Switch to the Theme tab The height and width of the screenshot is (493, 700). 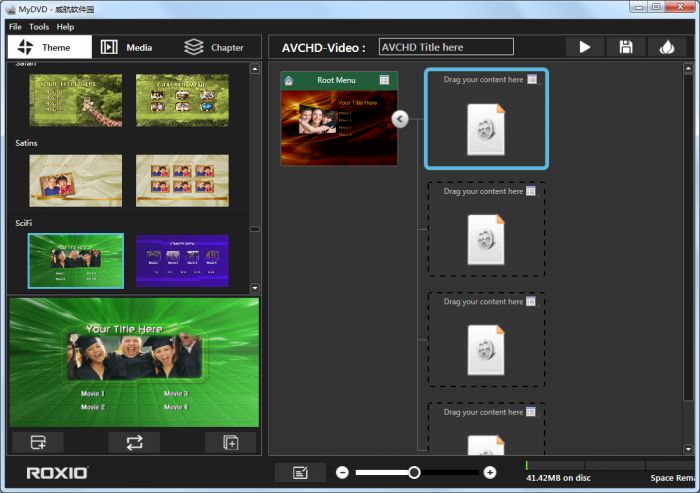click(50, 47)
